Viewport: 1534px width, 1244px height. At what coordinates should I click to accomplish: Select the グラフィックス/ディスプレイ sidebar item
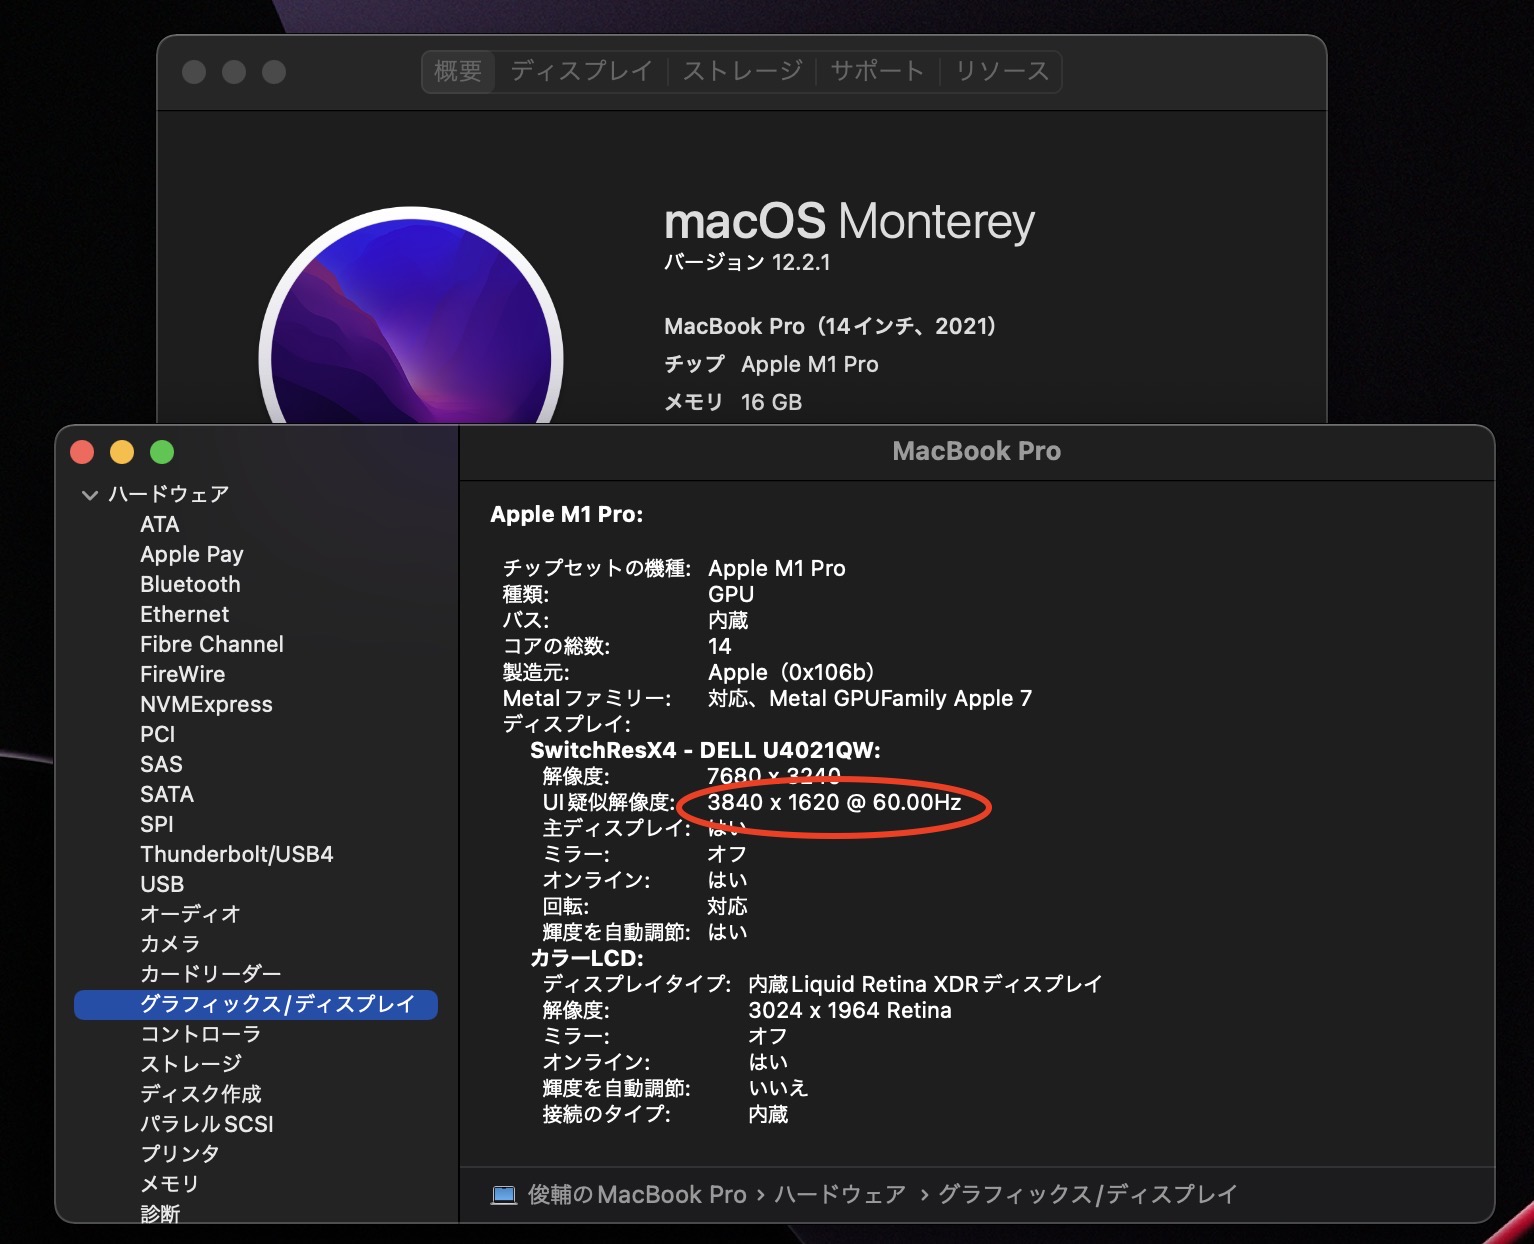[x=256, y=1004]
